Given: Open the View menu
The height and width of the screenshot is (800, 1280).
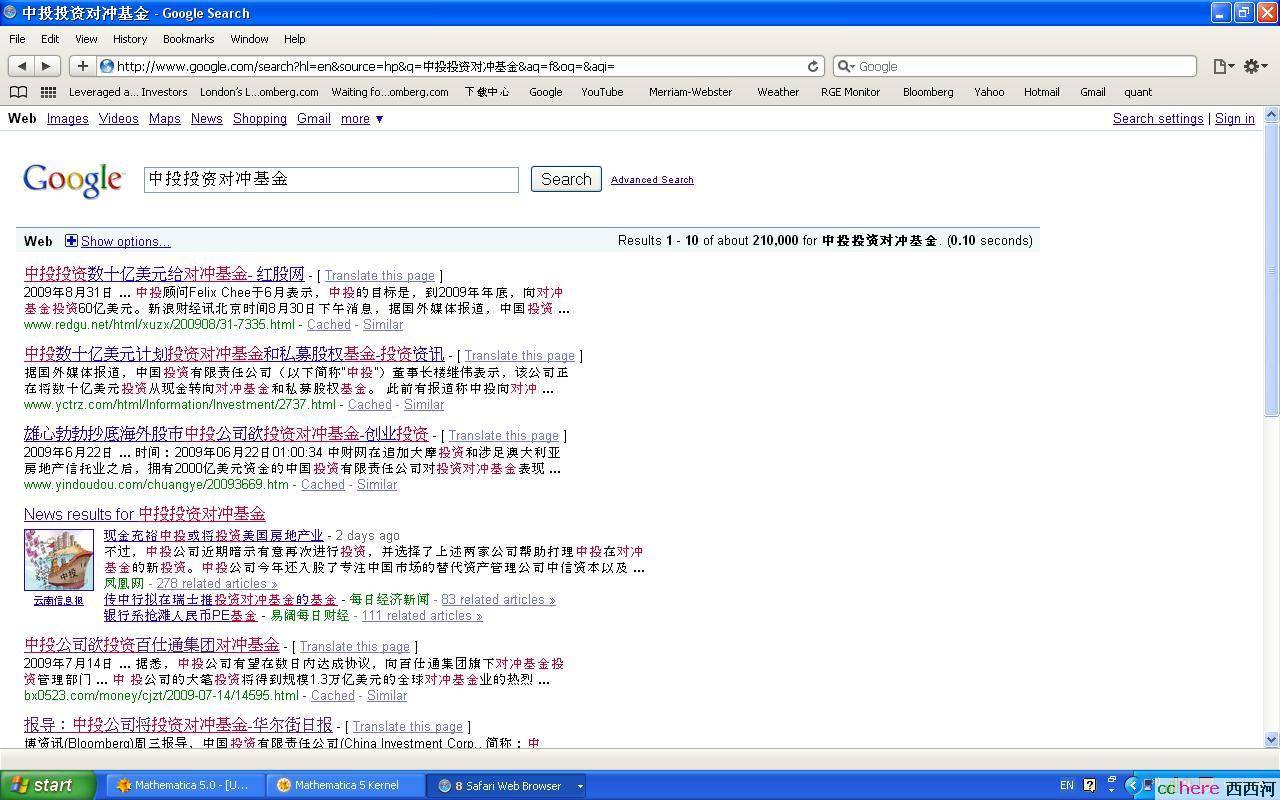Looking at the screenshot, I should pos(86,39).
